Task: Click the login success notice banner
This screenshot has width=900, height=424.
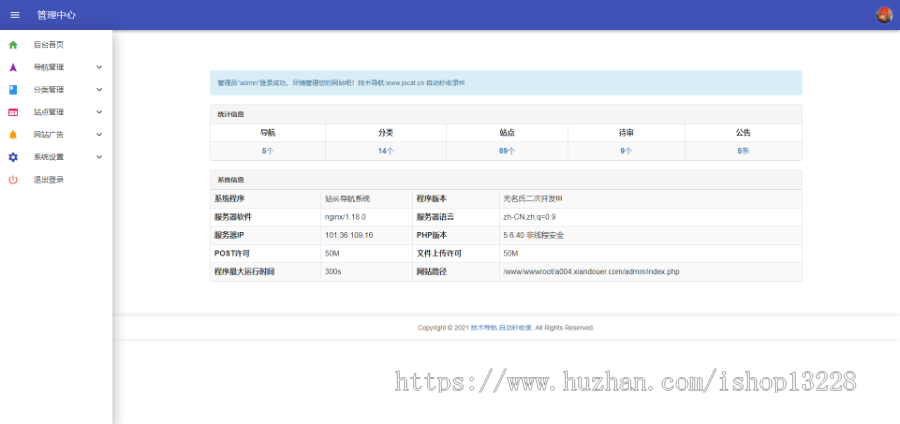Action: pos(506,83)
